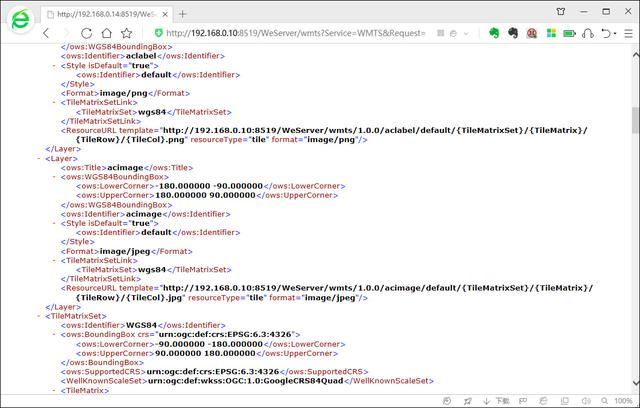Image resolution: width=640 pixels, height=408 pixels.
Task: Click the vertical scrollbar thumb
Action: tap(636, 120)
